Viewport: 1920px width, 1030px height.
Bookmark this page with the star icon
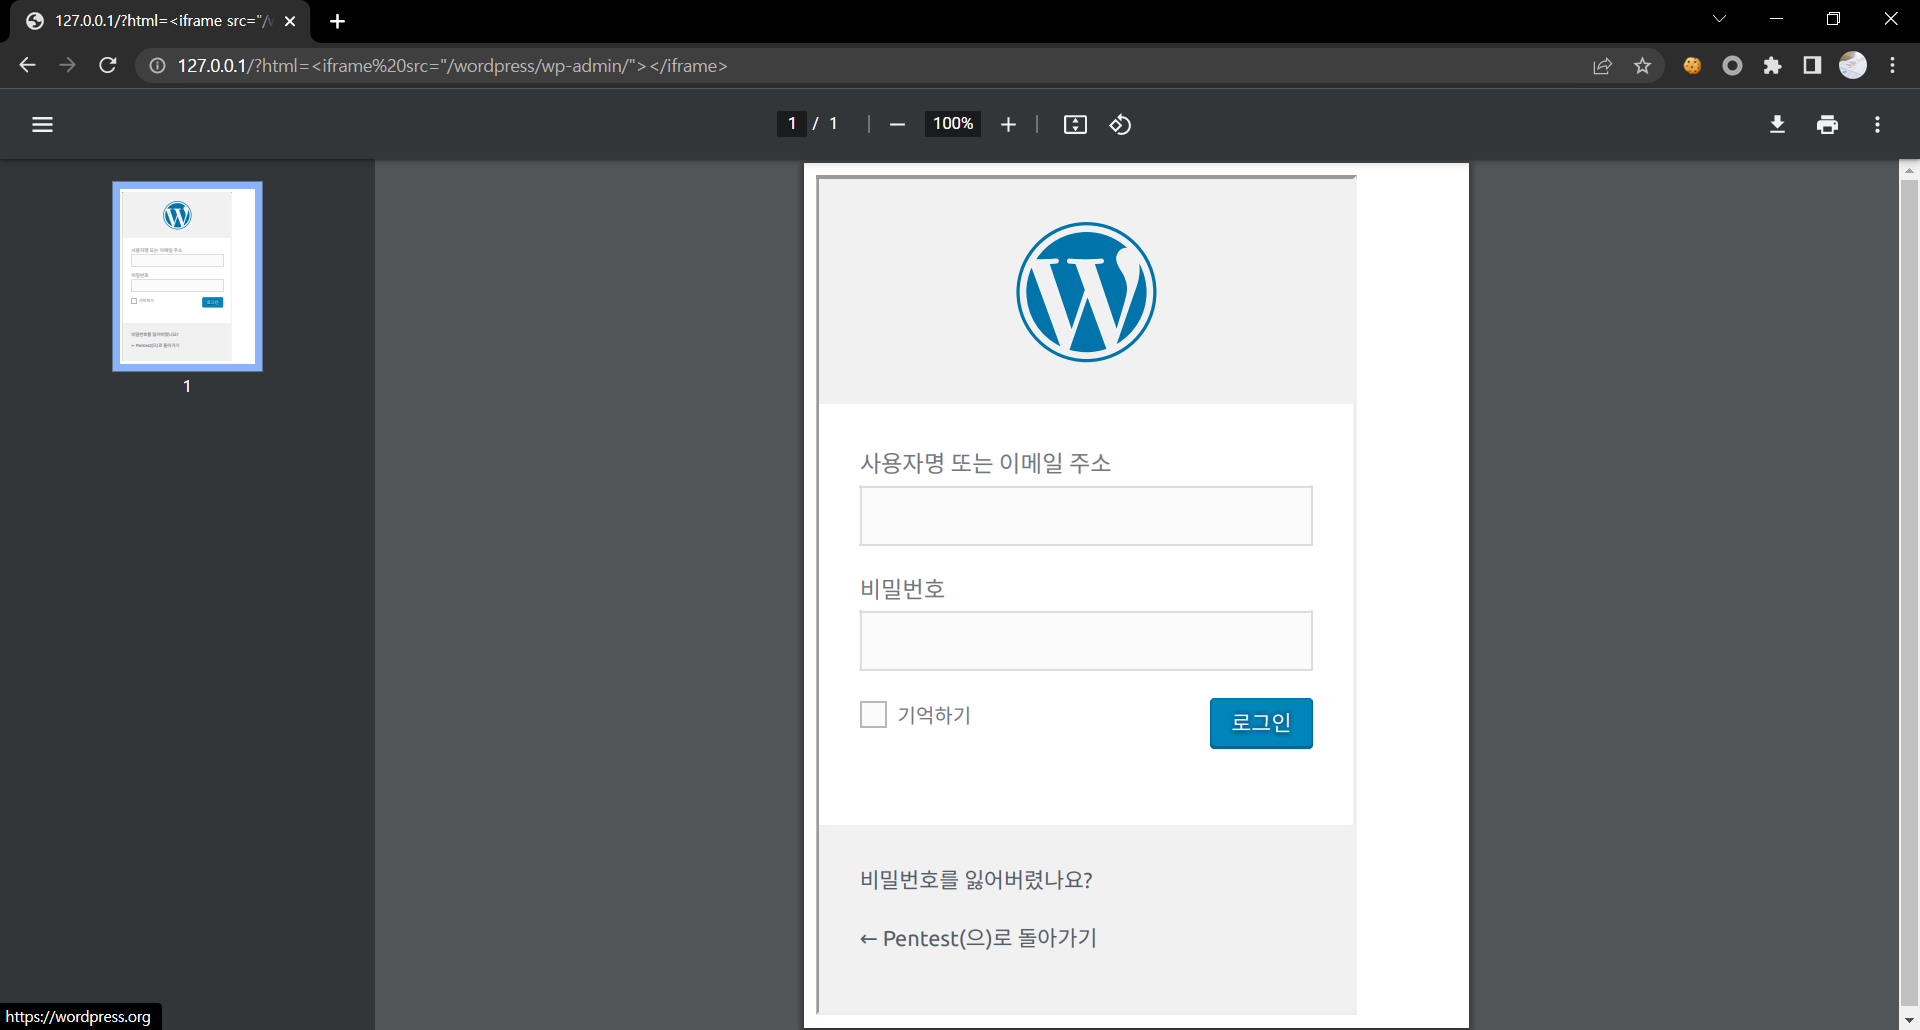[x=1642, y=66]
